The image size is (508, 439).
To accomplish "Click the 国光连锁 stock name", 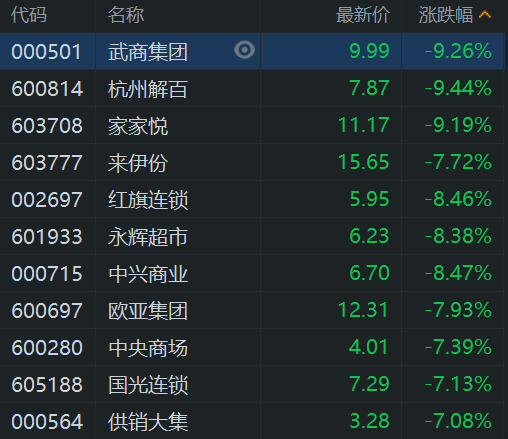I will 148,385.
